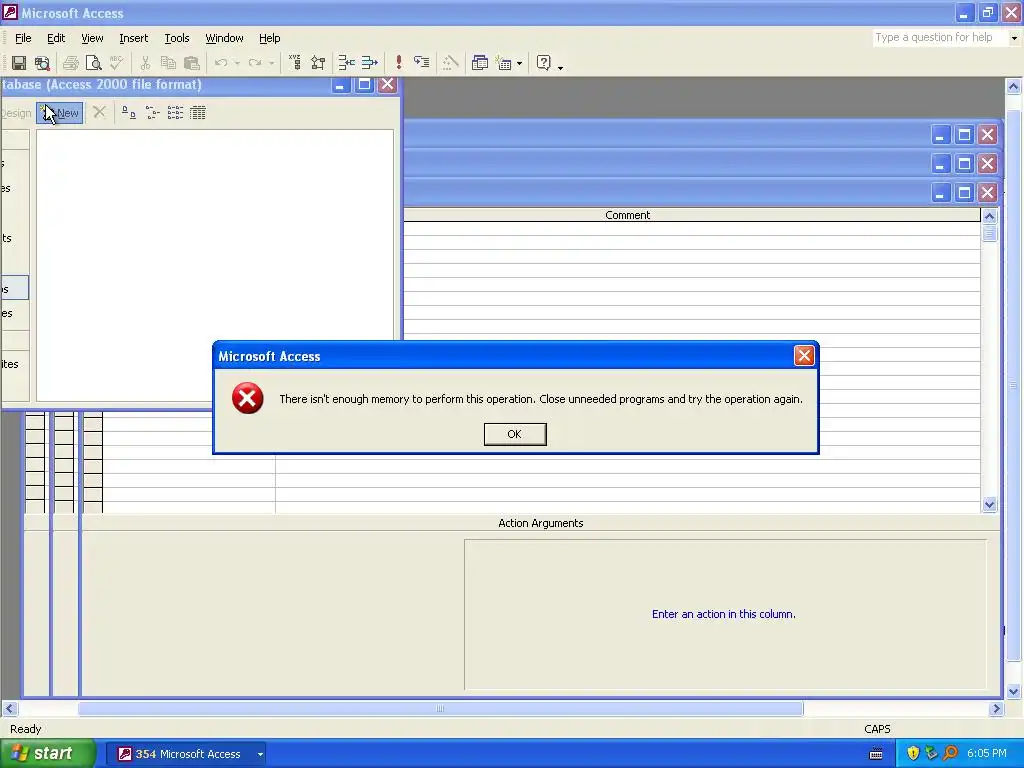1024x768 pixels.
Task: Open the Tools menu
Action: pos(176,38)
